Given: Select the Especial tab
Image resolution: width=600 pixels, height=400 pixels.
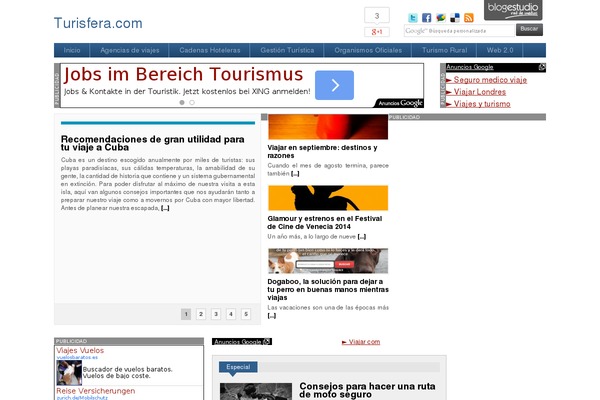Looking at the screenshot, I should 238,367.
